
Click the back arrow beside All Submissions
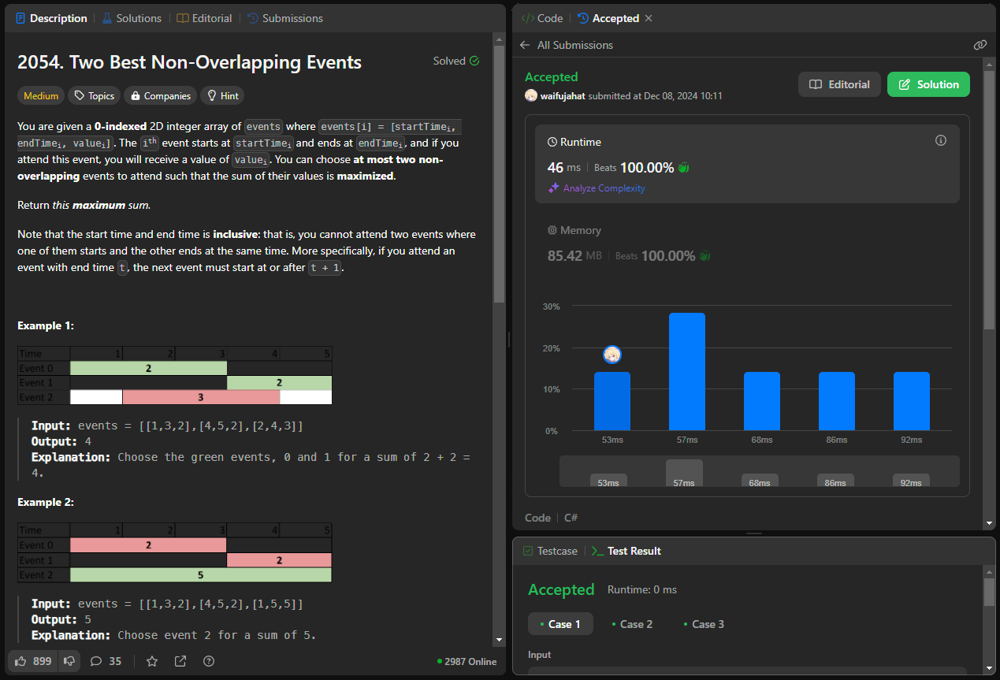[525, 45]
